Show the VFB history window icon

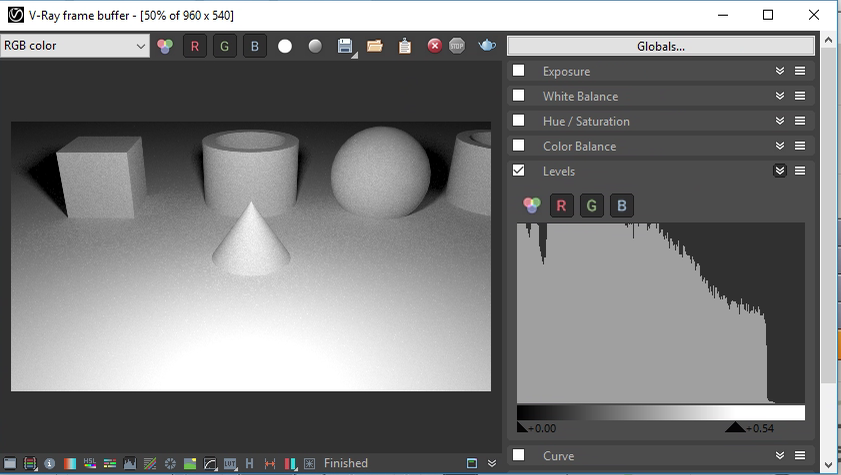(x=10, y=463)
